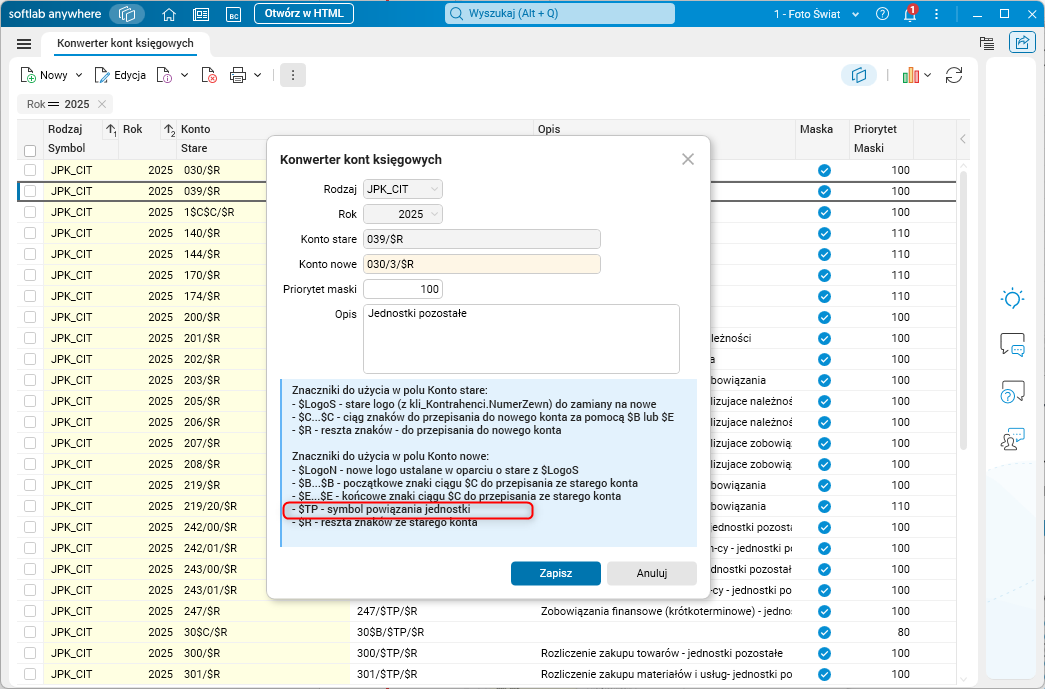Click the document info icon in toolbar
Image resolution: width=1045 pixels, height=689 pixels.
tap(164, 75)
